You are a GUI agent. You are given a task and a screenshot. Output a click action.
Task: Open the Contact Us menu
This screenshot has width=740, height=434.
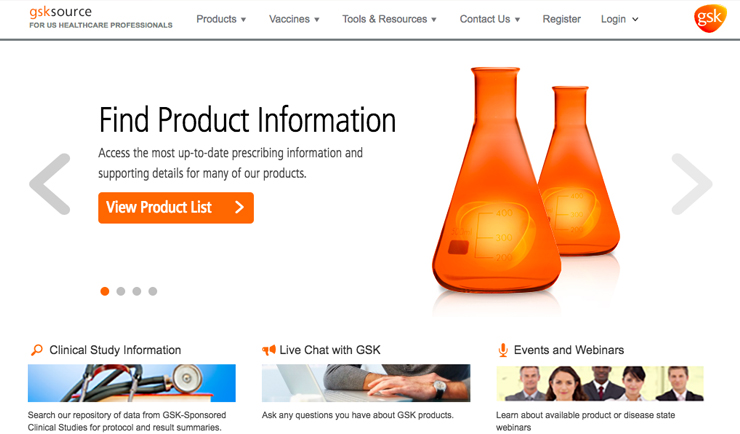pyautogui.click(x=490, y=19)
